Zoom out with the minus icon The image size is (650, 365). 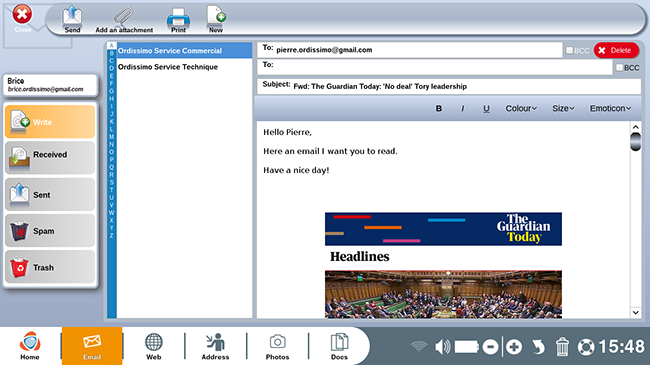490,347
